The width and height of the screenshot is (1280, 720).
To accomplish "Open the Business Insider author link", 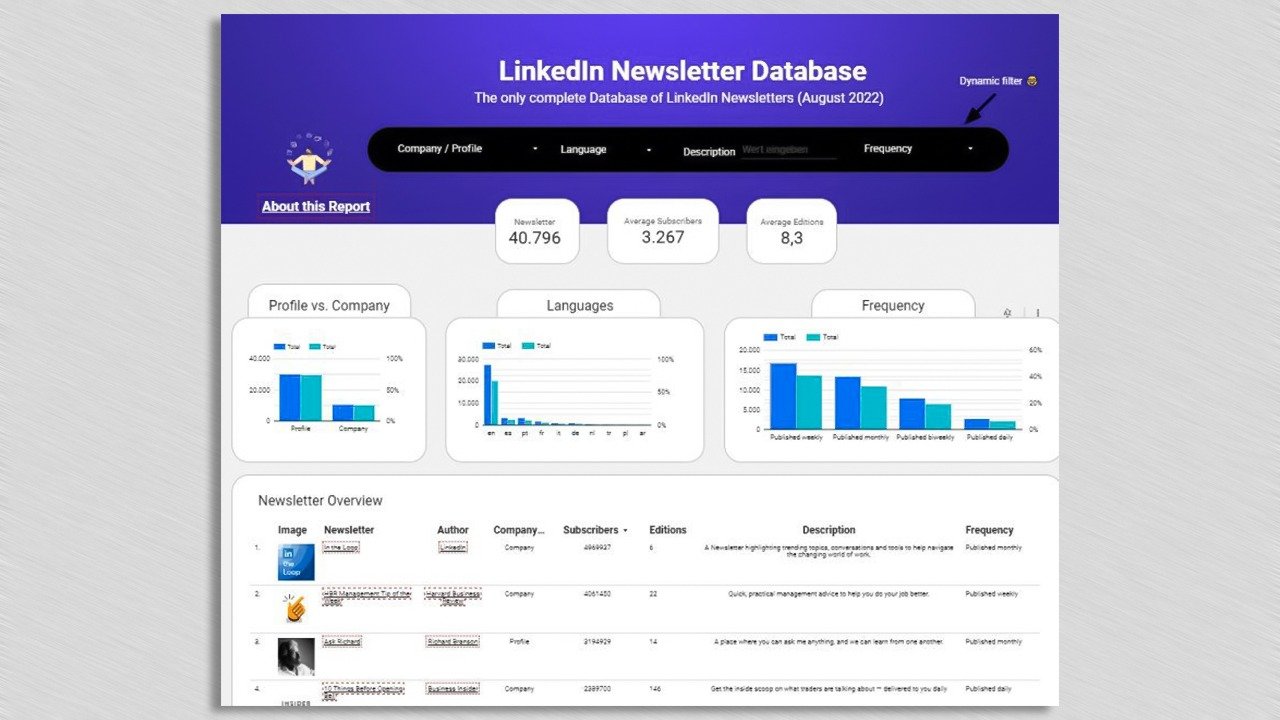I will (453, 689).
